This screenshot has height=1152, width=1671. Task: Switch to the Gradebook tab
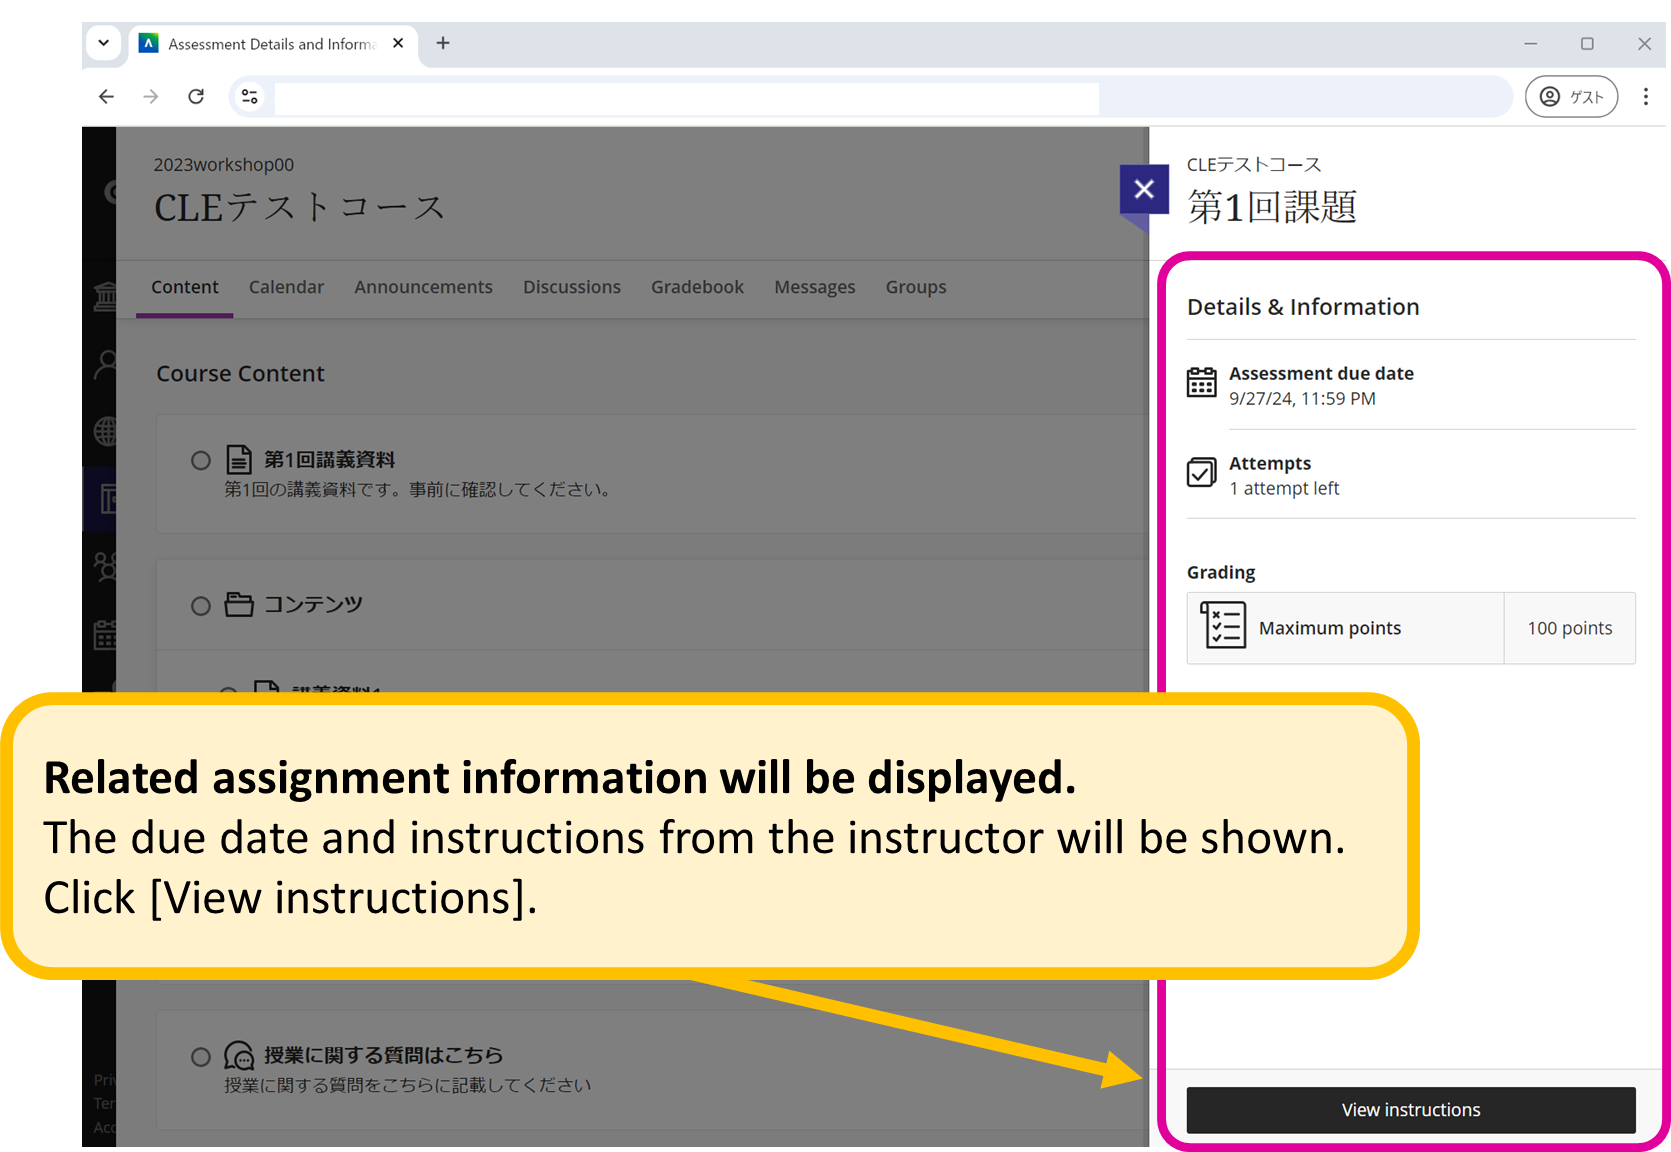(x=697, y=287)
